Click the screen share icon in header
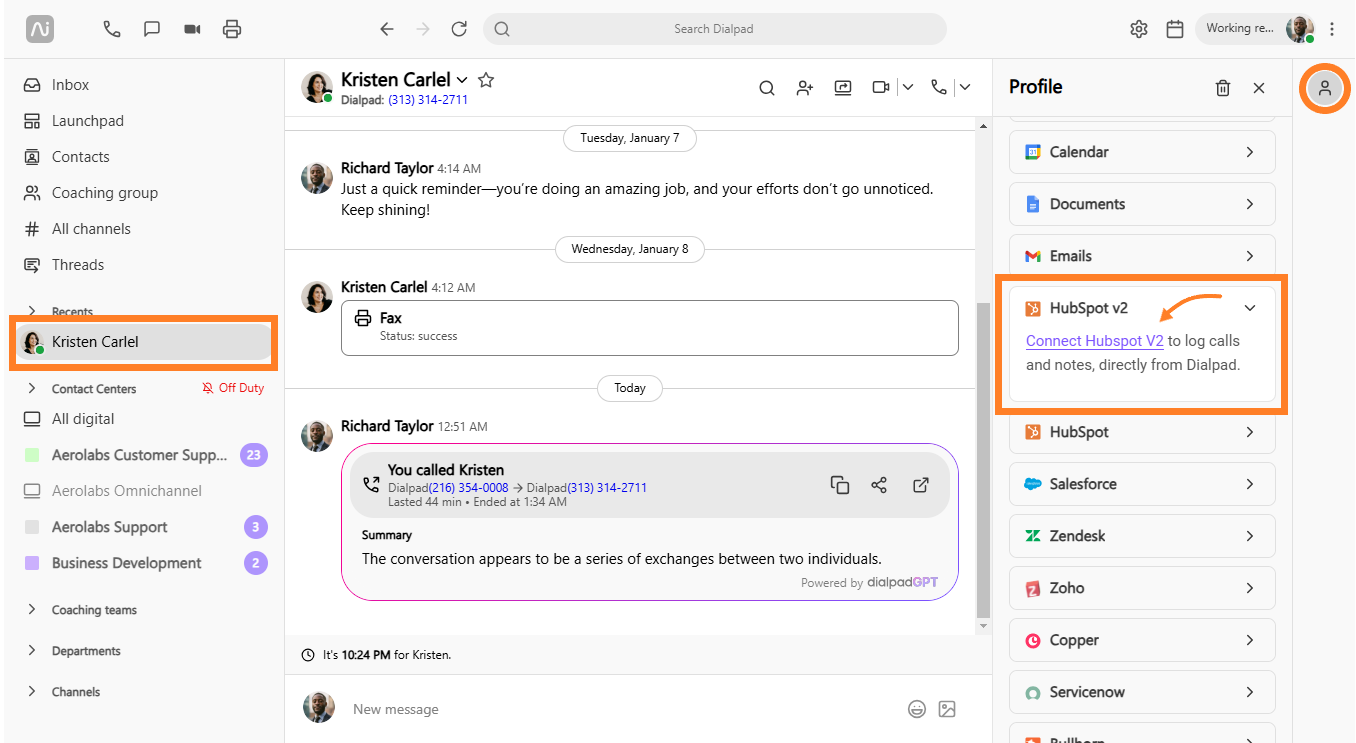This screenshot has width=1356, height=743. click(x=843, y=88)
